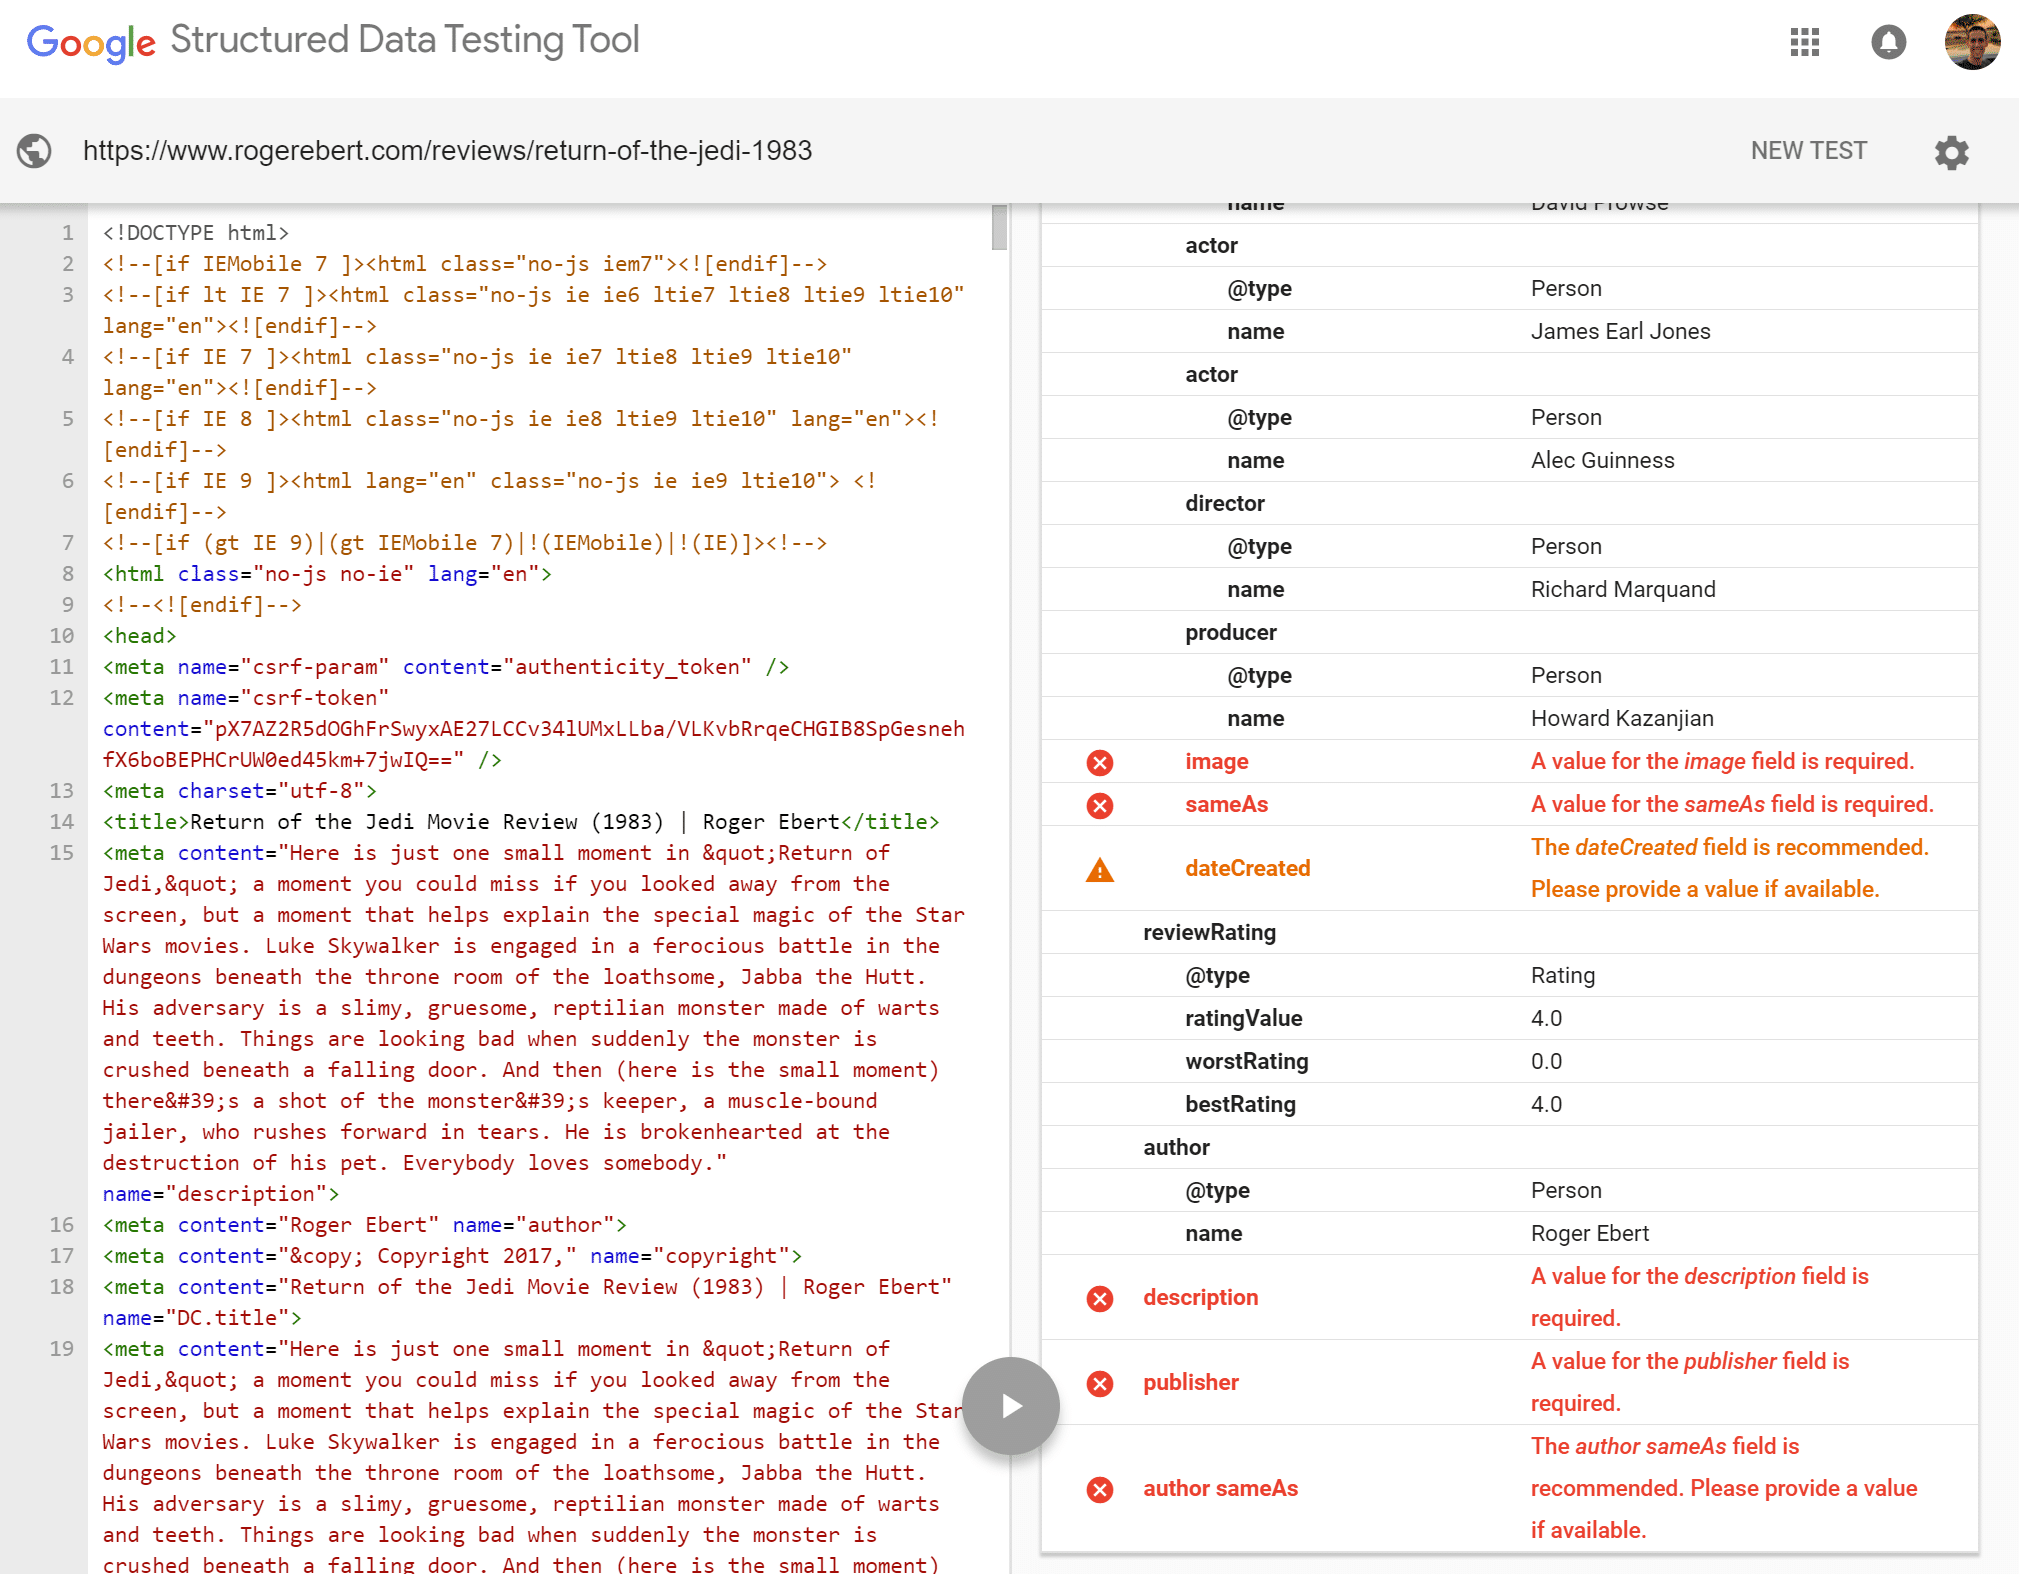This screenshot has height=1574, width=2019.
Task: Open the settings gear icon
Action: coord(1951,152)
